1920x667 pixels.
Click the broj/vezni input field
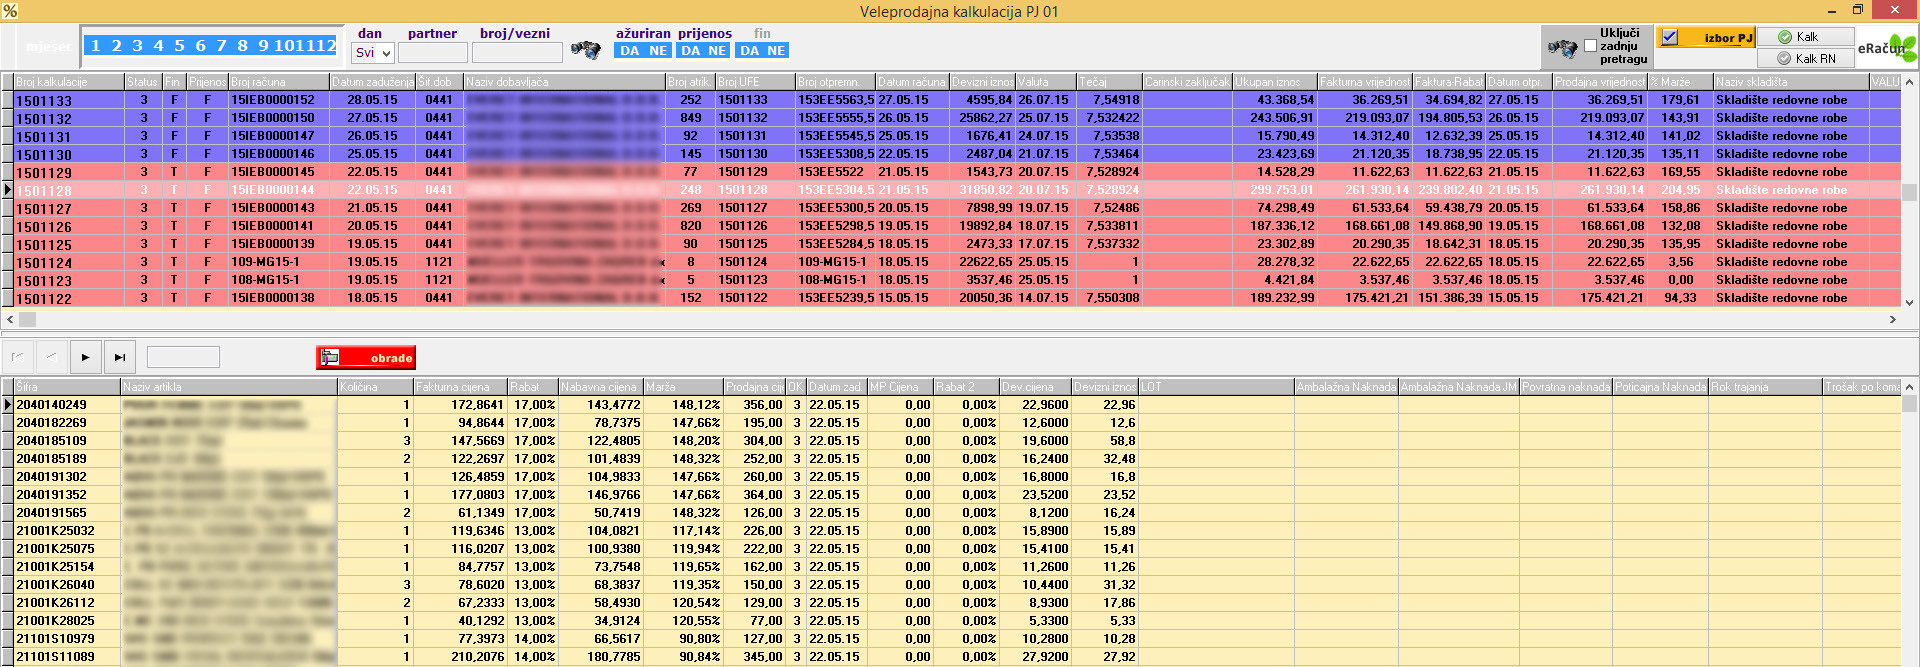tap(517, 53)
